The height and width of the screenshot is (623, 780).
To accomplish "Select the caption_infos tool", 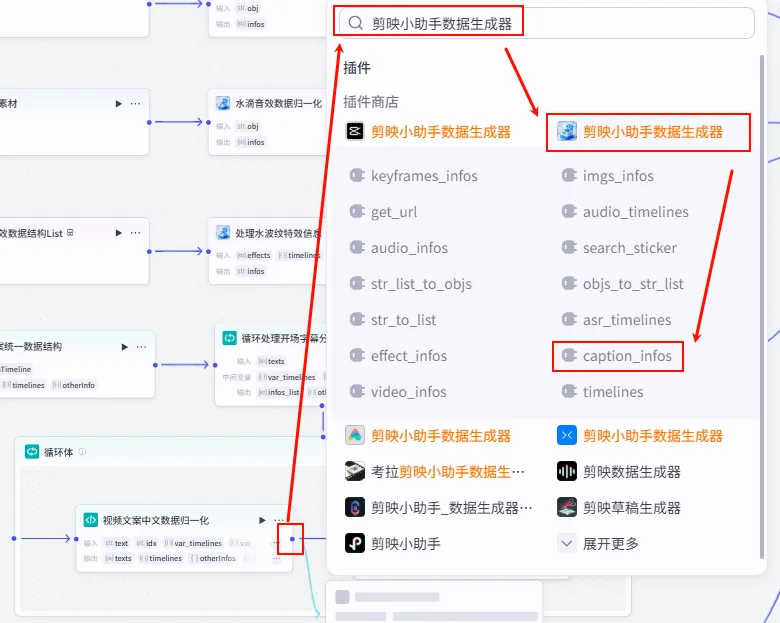I will (x=617, y=356).
